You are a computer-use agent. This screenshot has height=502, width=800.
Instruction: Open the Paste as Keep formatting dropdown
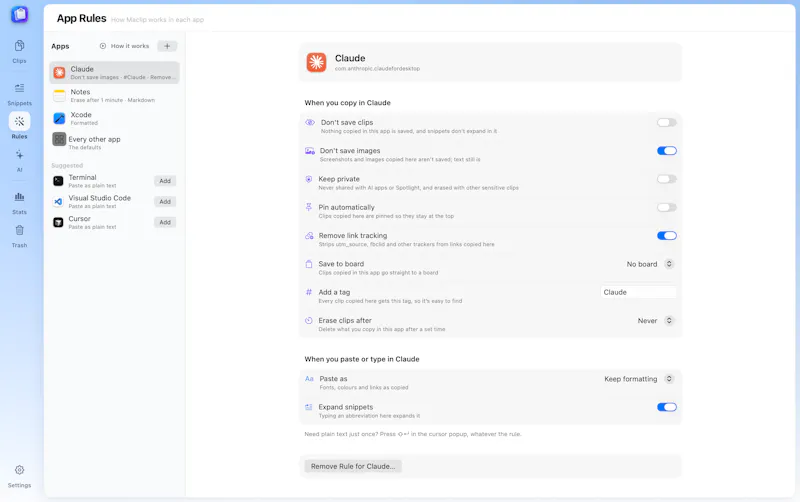tap(639, 379)
